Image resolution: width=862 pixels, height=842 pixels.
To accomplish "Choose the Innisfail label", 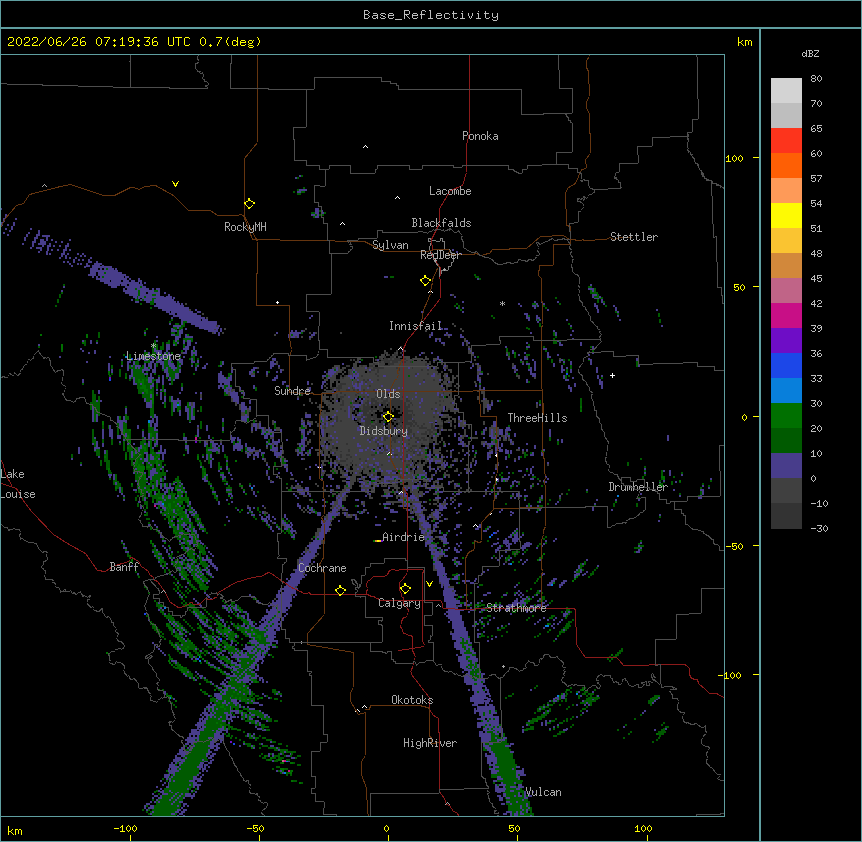I will [x=416, y=326].
